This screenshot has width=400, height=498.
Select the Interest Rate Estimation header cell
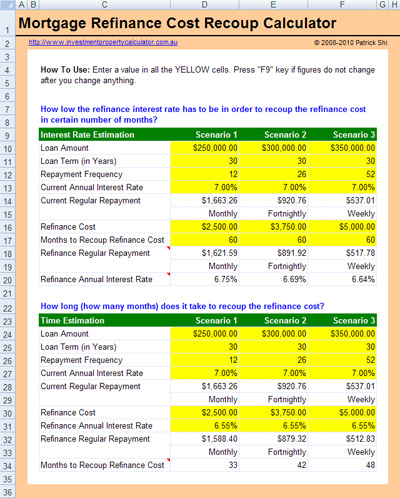point(105,135)
